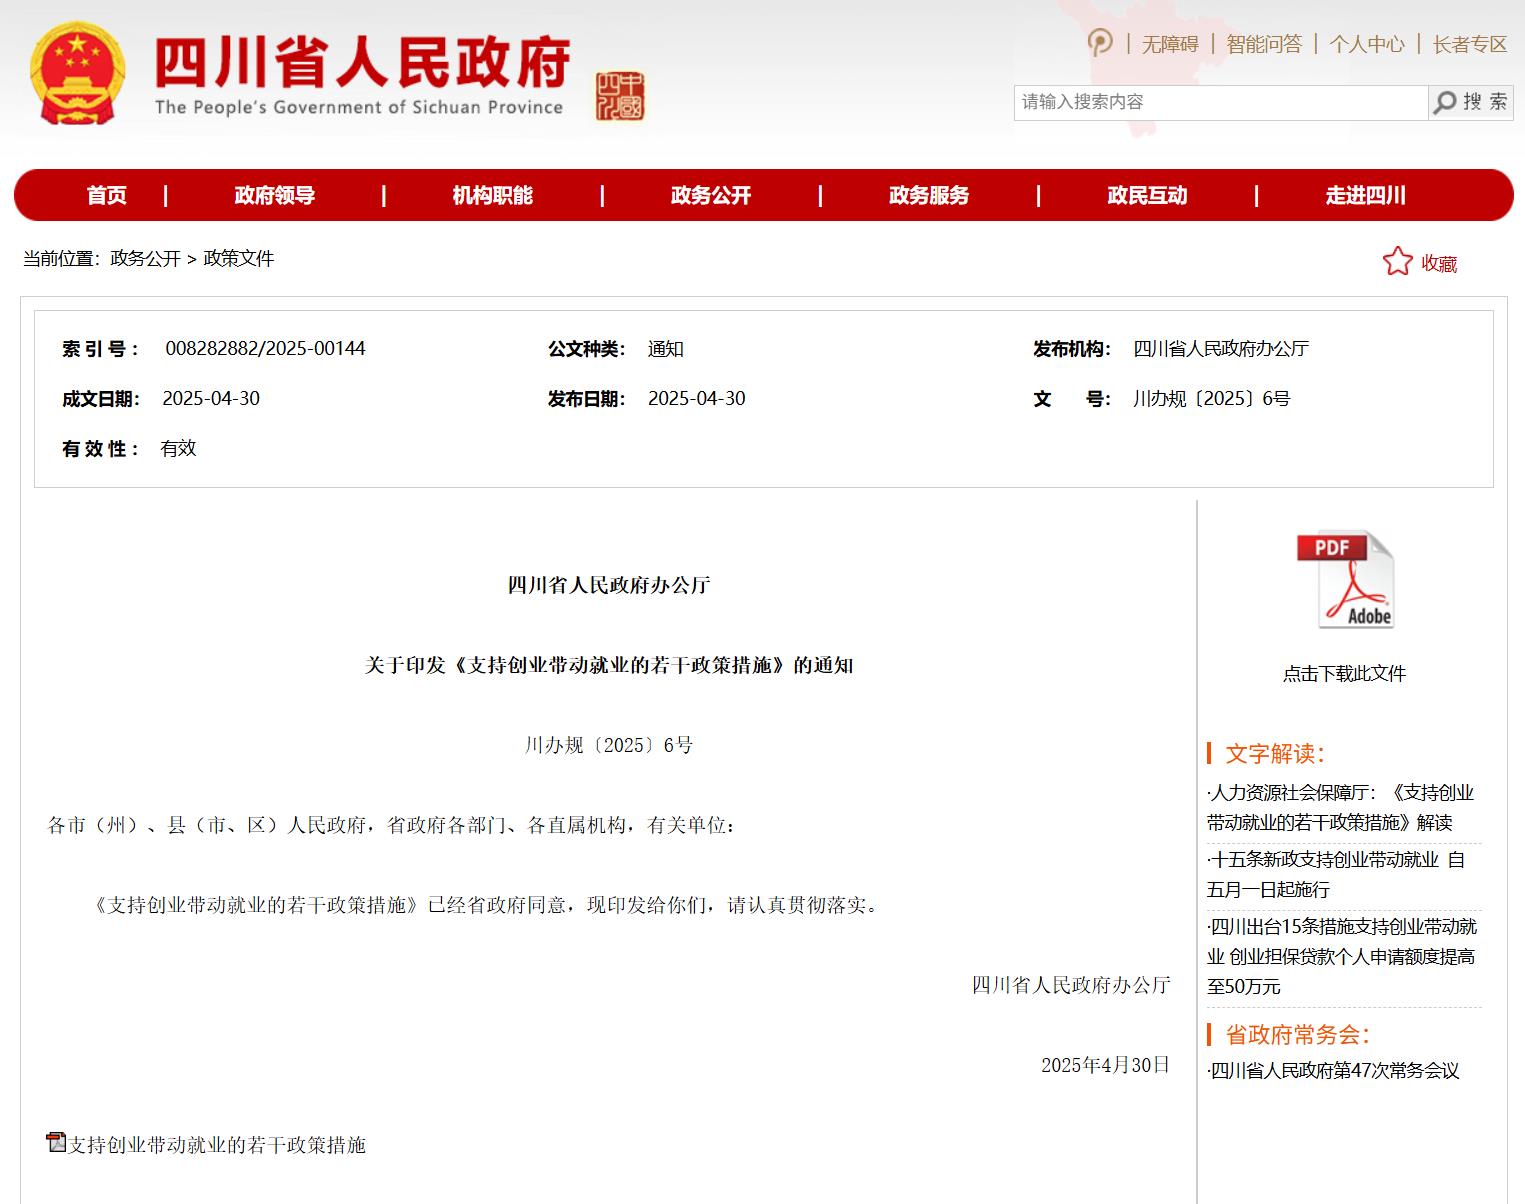Open 政府领导 navigation menu
Viewport: 1525px width, 1204px height.
tap(275, 195)
